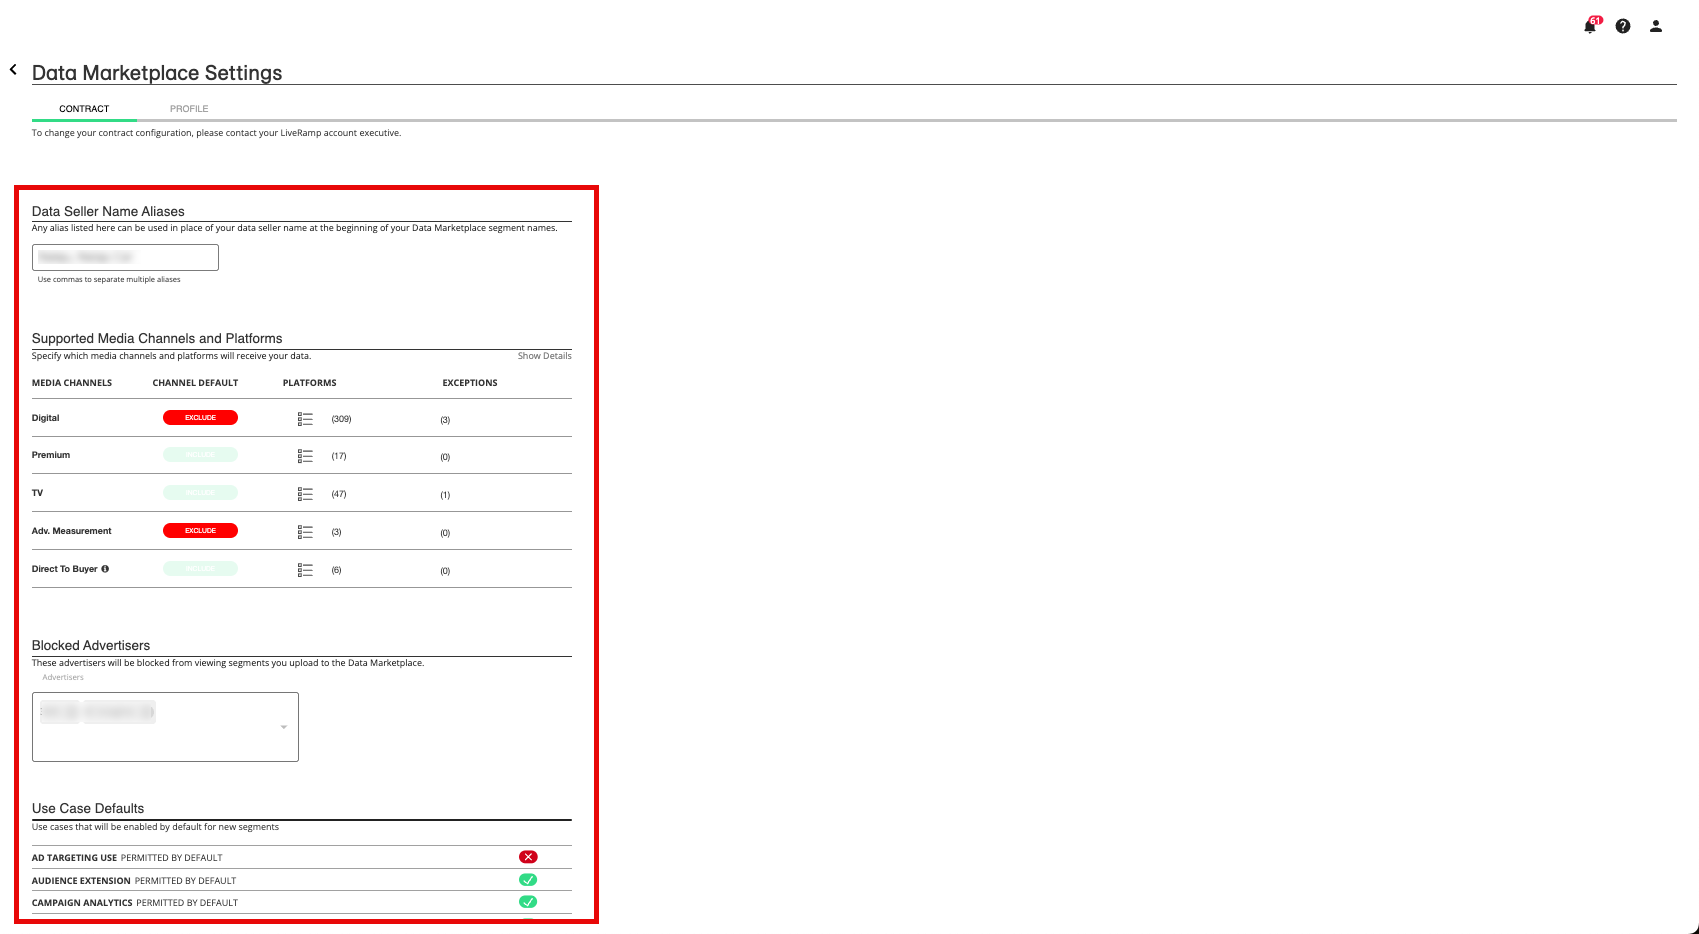Click the Data Marketplace Settings title
The image size is (1699, 934).
pyautogui.click(x=157, y=73)
